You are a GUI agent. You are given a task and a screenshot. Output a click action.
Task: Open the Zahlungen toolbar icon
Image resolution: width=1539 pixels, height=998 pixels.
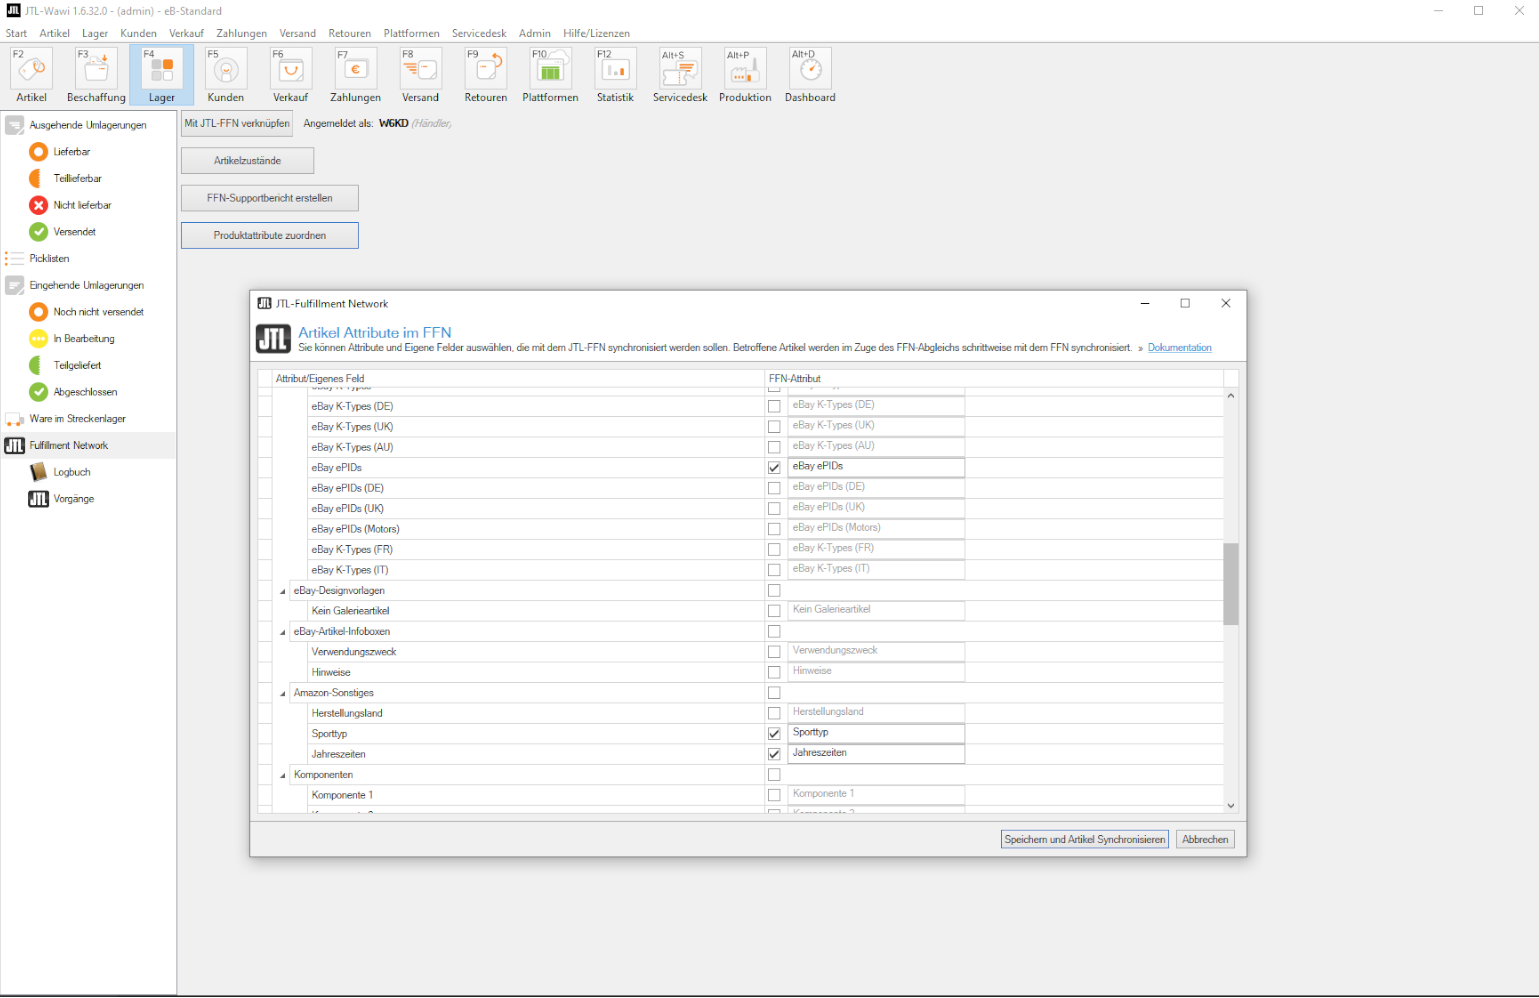point(356,76)
